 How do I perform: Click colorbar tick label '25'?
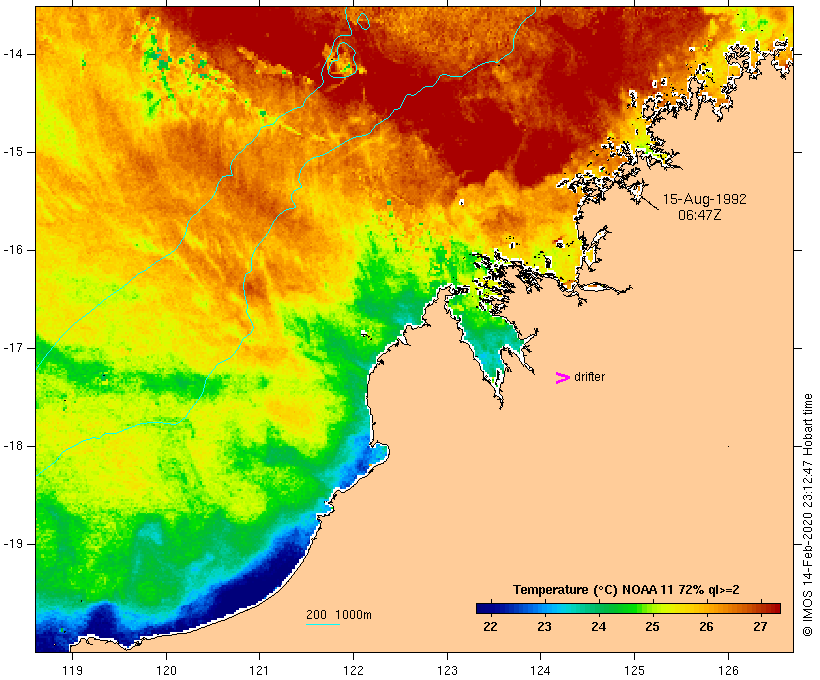(x=652, y=627)
